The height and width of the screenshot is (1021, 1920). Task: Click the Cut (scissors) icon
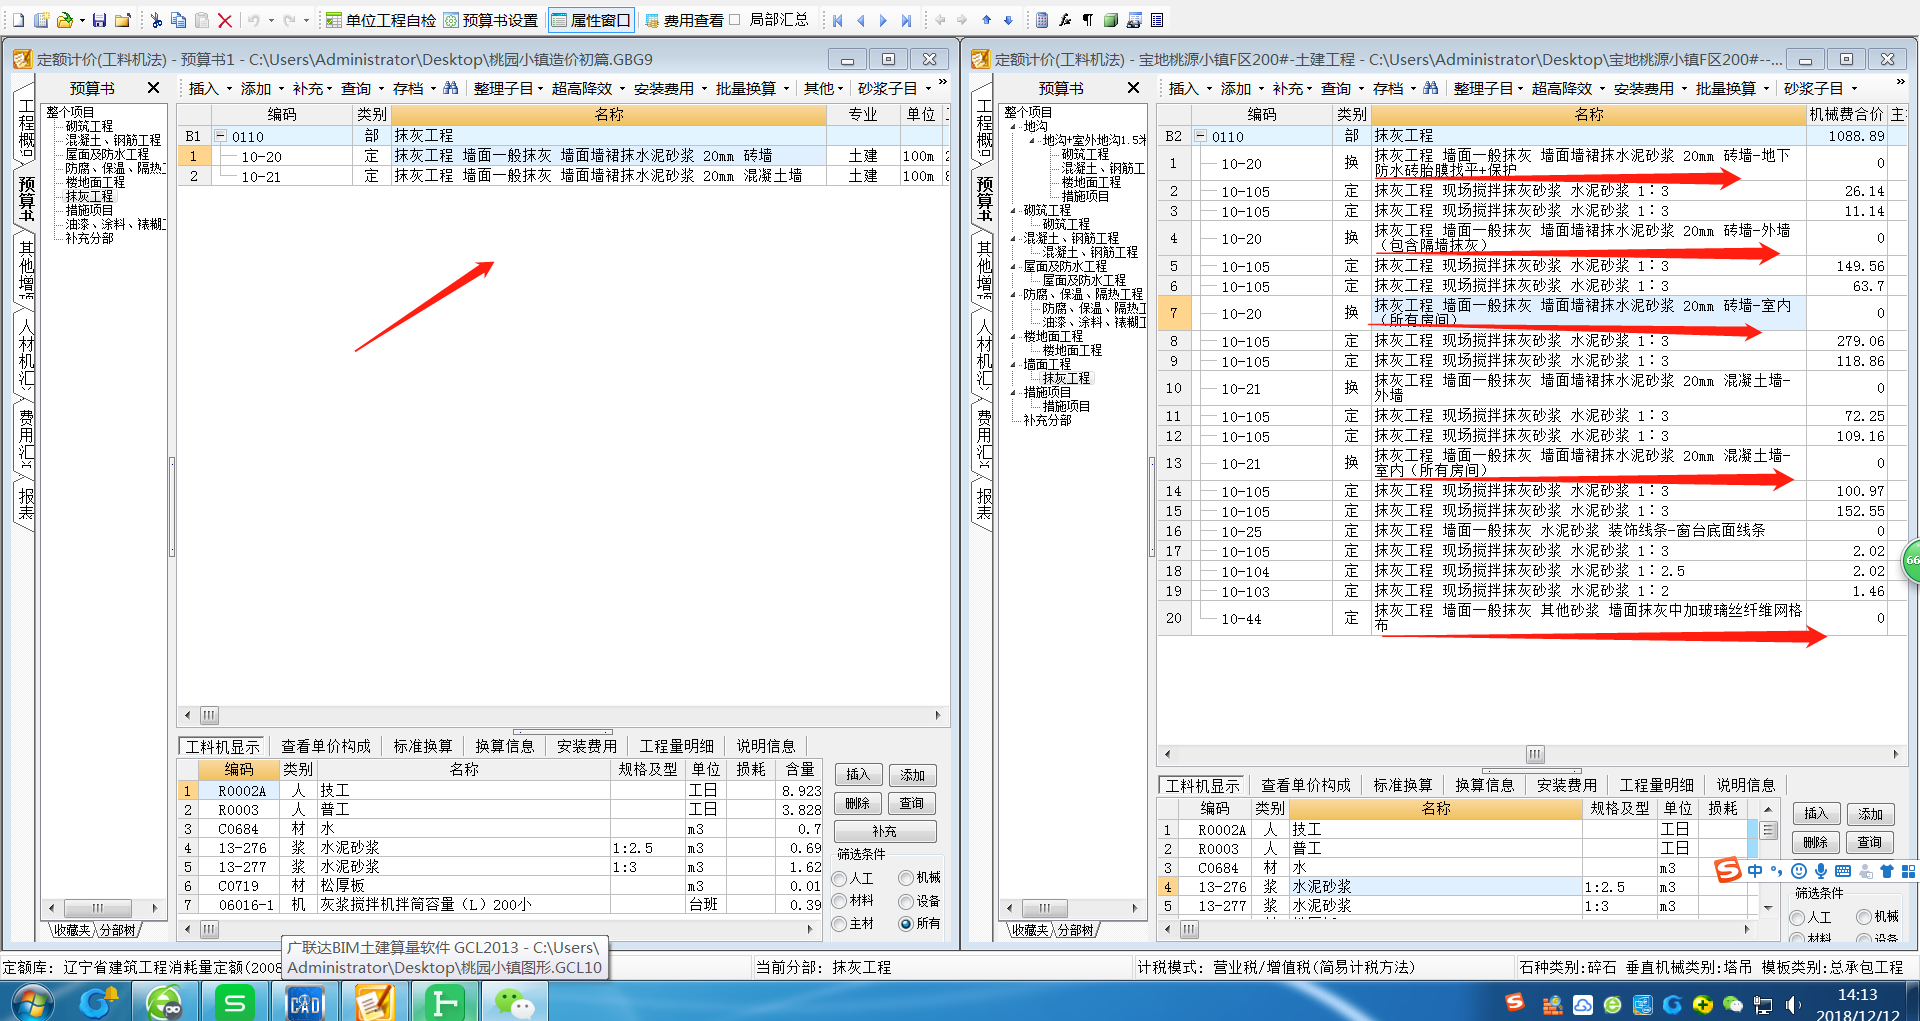[156, 20]
